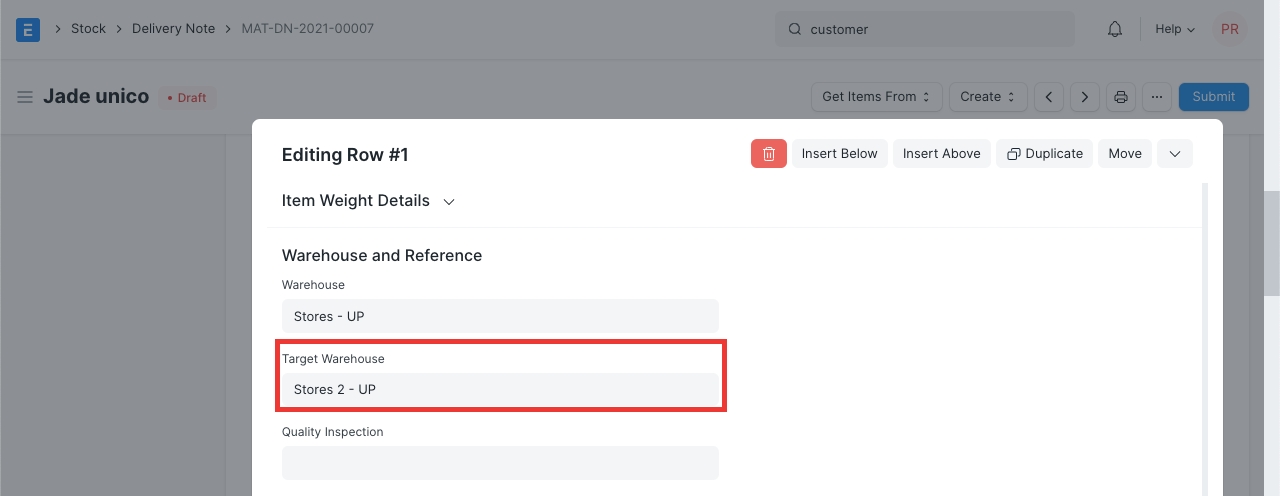
Task: Open the Help dropdown
Action: coord(1174,29)
